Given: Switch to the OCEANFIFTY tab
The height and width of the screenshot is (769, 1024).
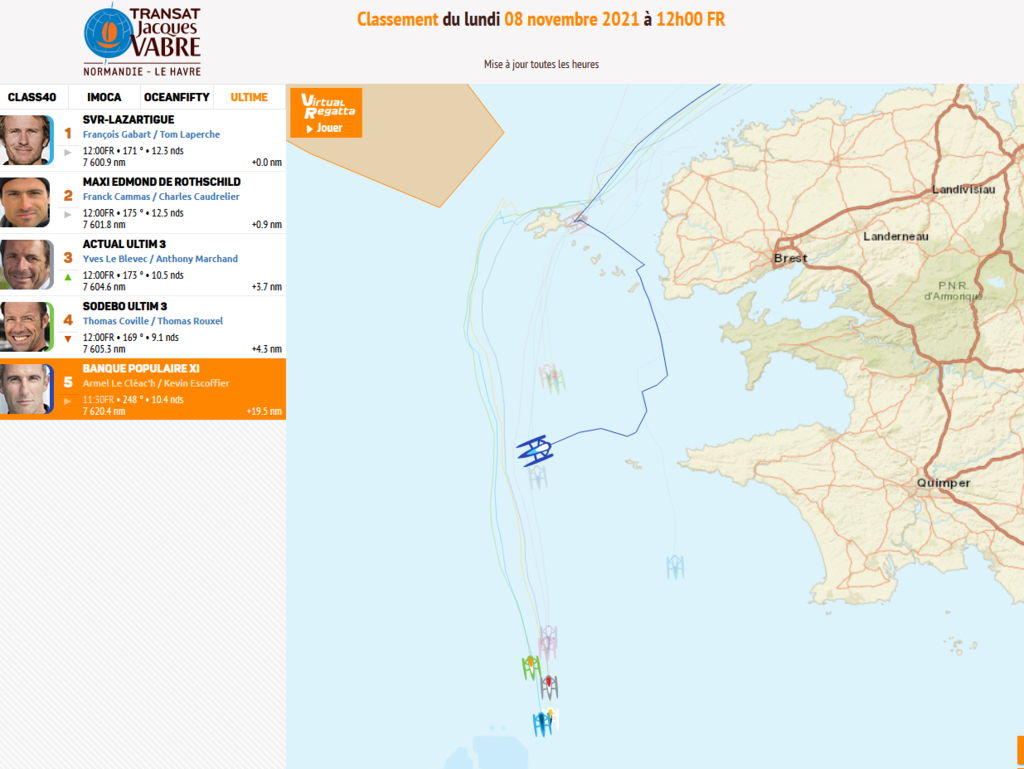Looking at the screenshot, I should 177,97.
